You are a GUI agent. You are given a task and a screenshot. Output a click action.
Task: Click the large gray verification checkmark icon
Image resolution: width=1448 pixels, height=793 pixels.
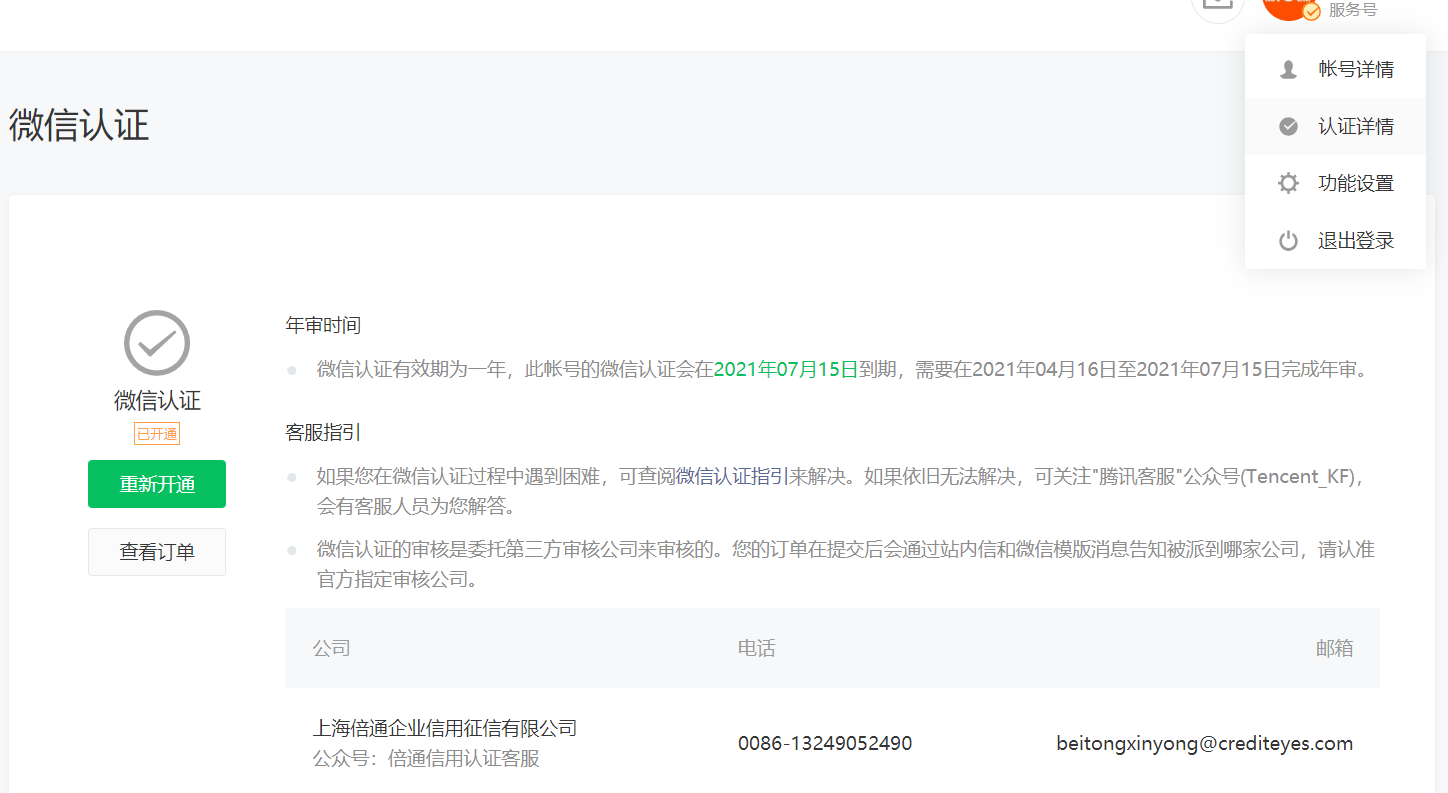[x=157, y=343]
